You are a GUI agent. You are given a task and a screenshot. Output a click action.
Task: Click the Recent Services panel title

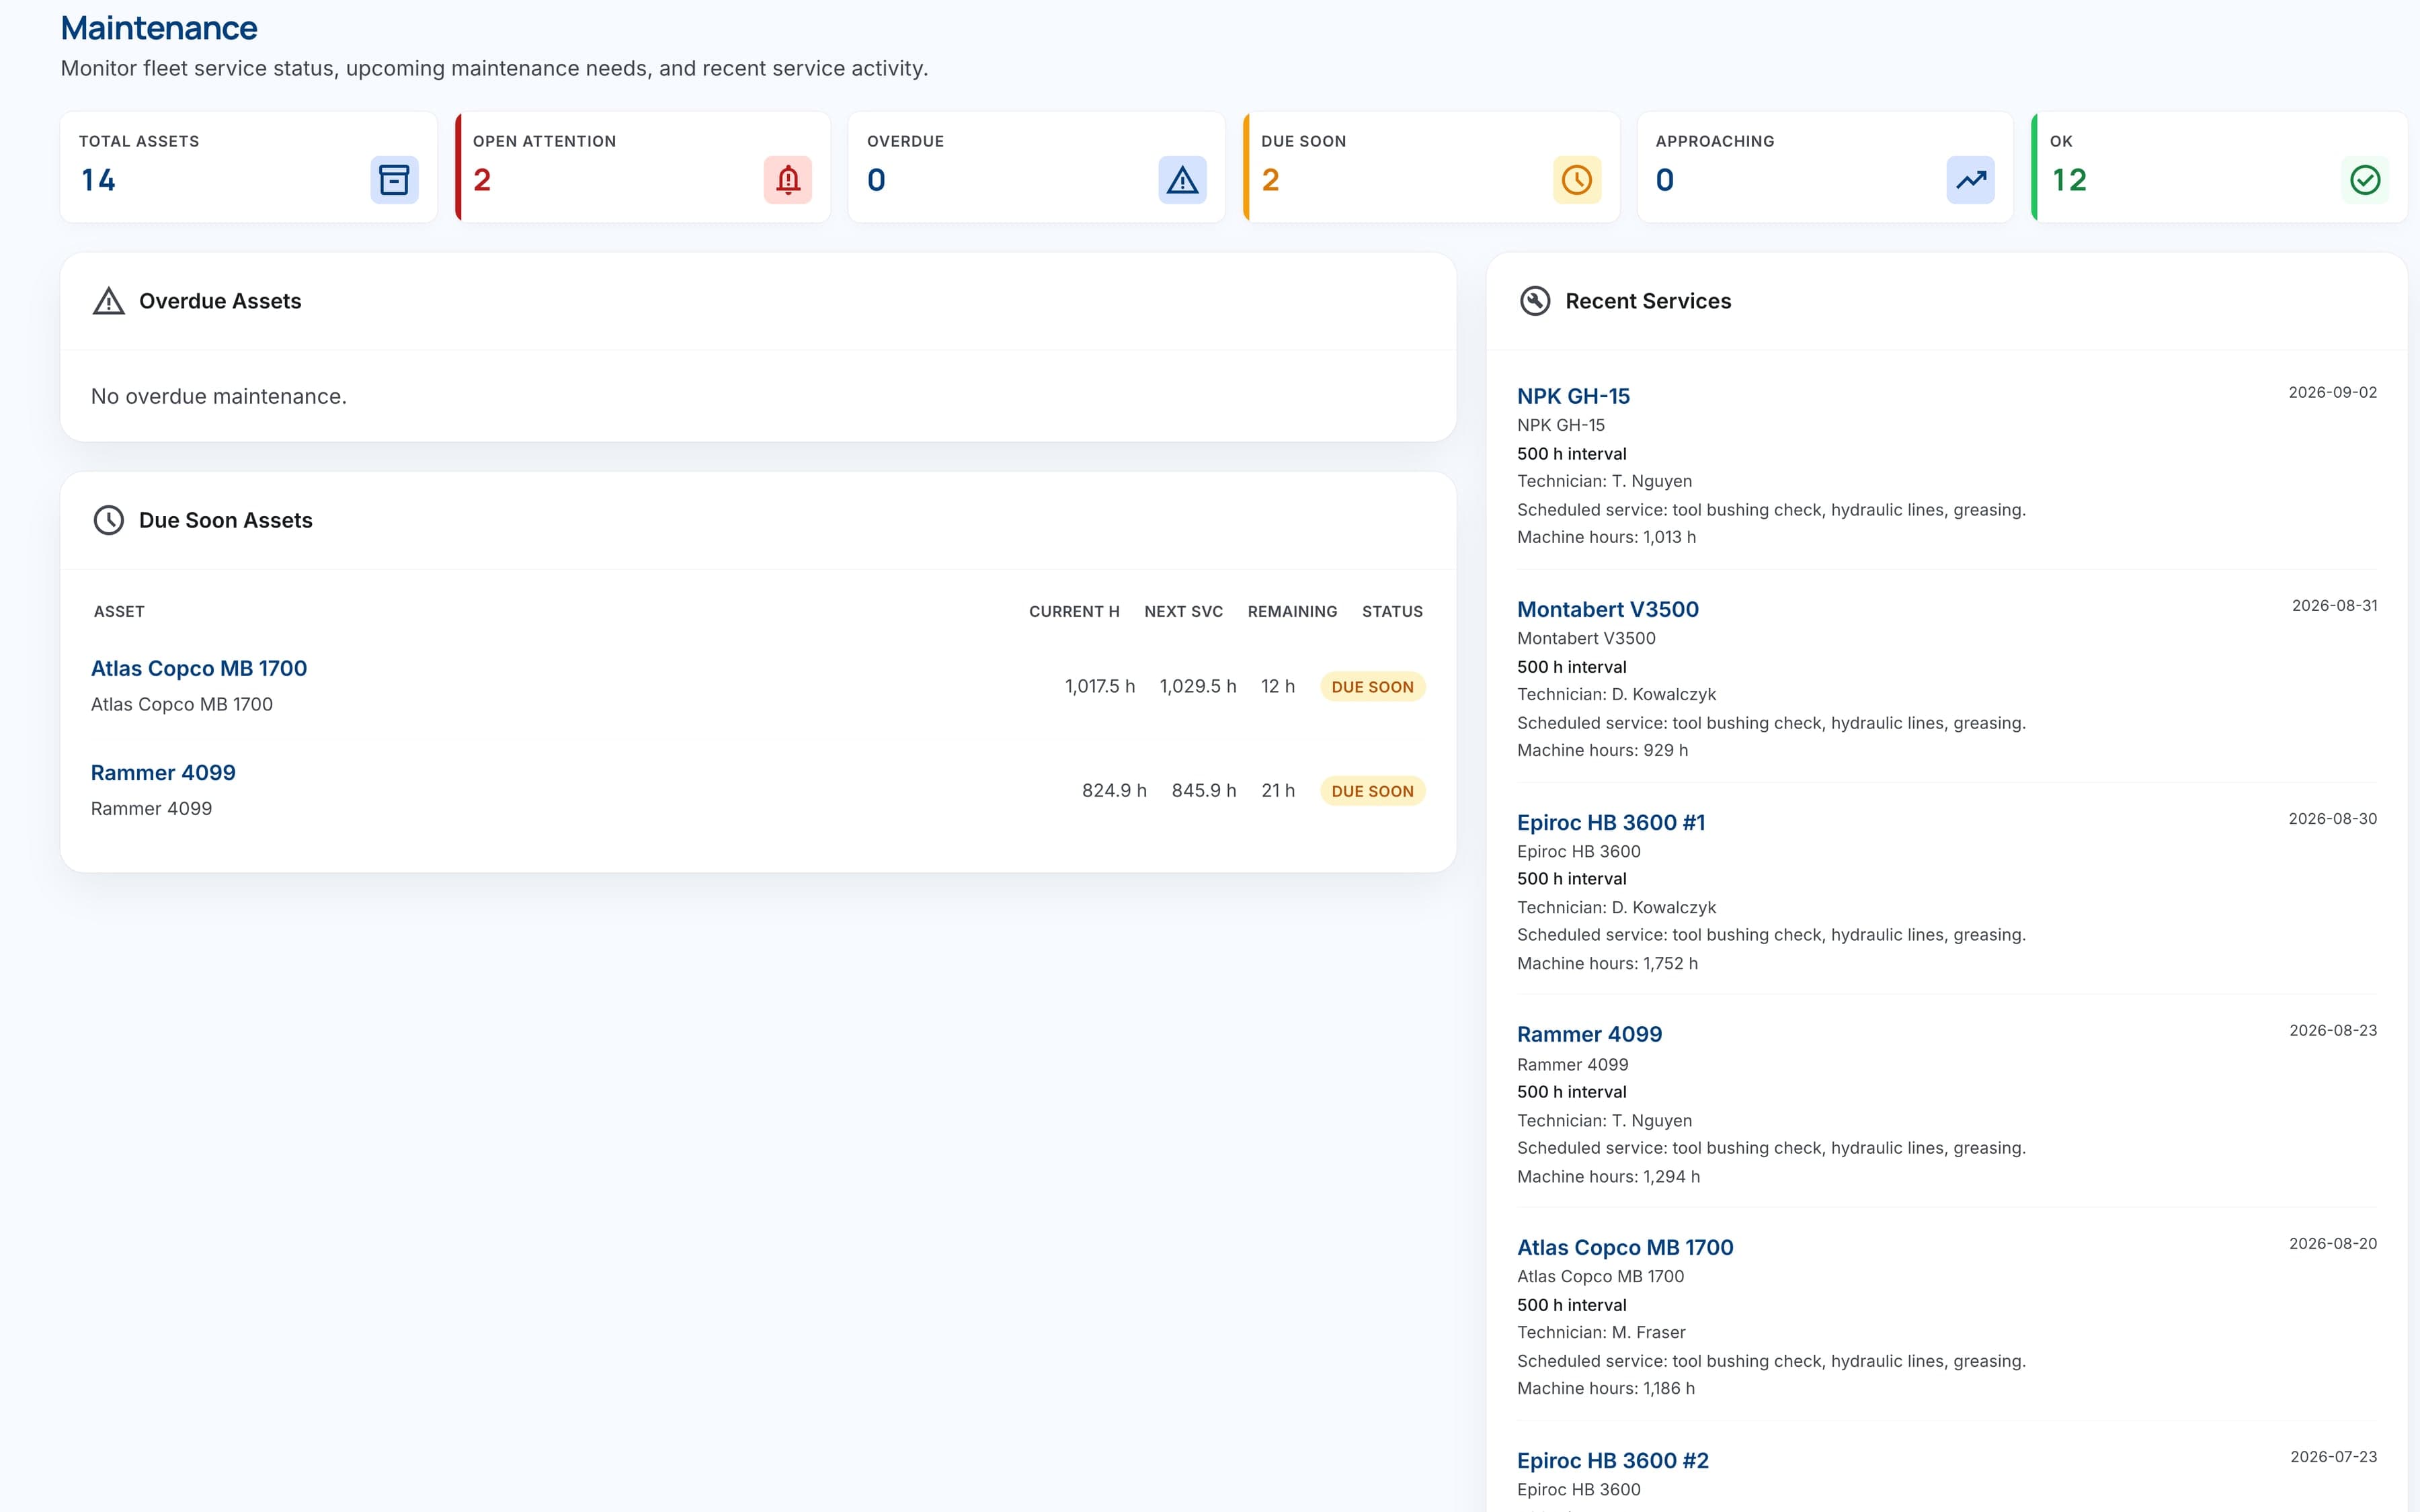point(1648,301)
